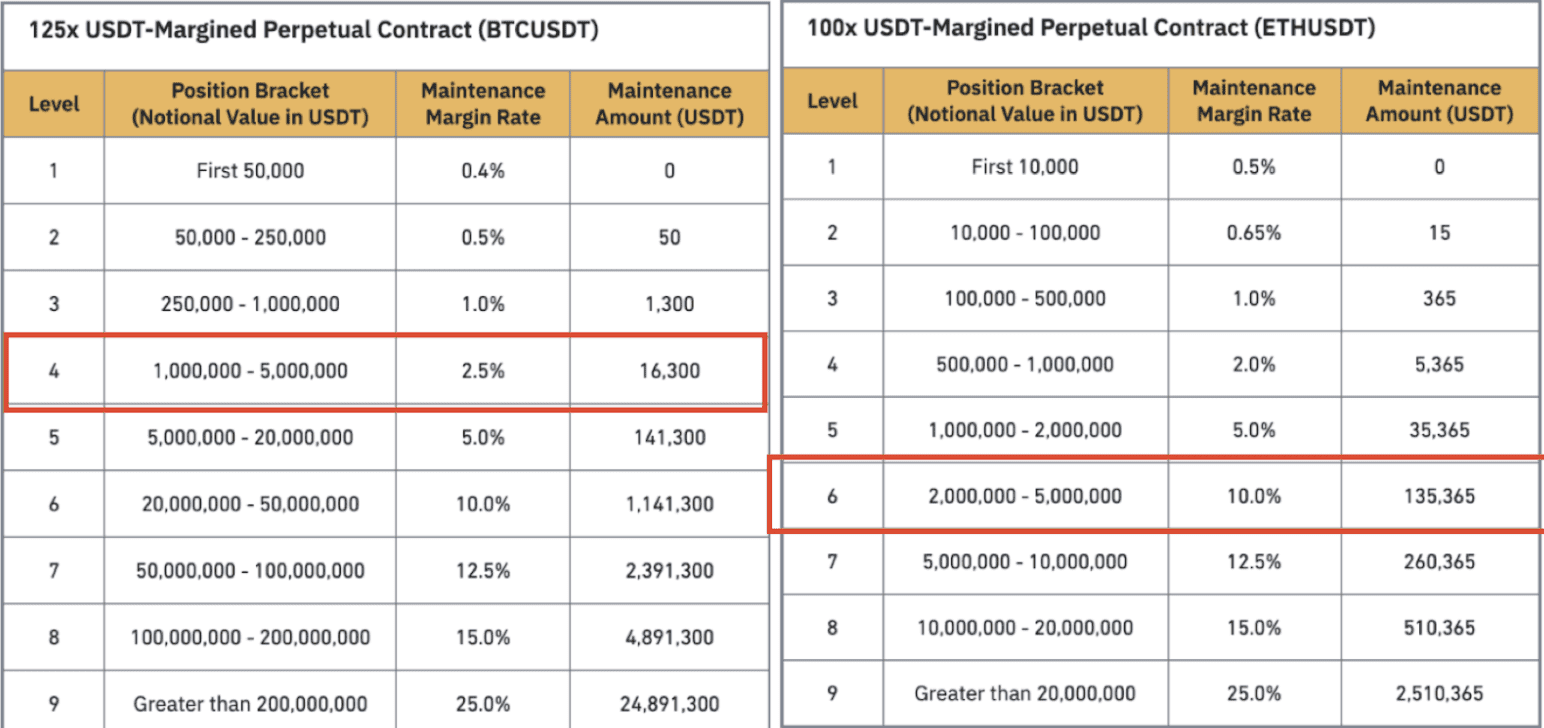Viewport: 1544px width, 728px height.
Task: Select the 1,141,300 maintenance amount cell
Action: (x=669, y=504)
